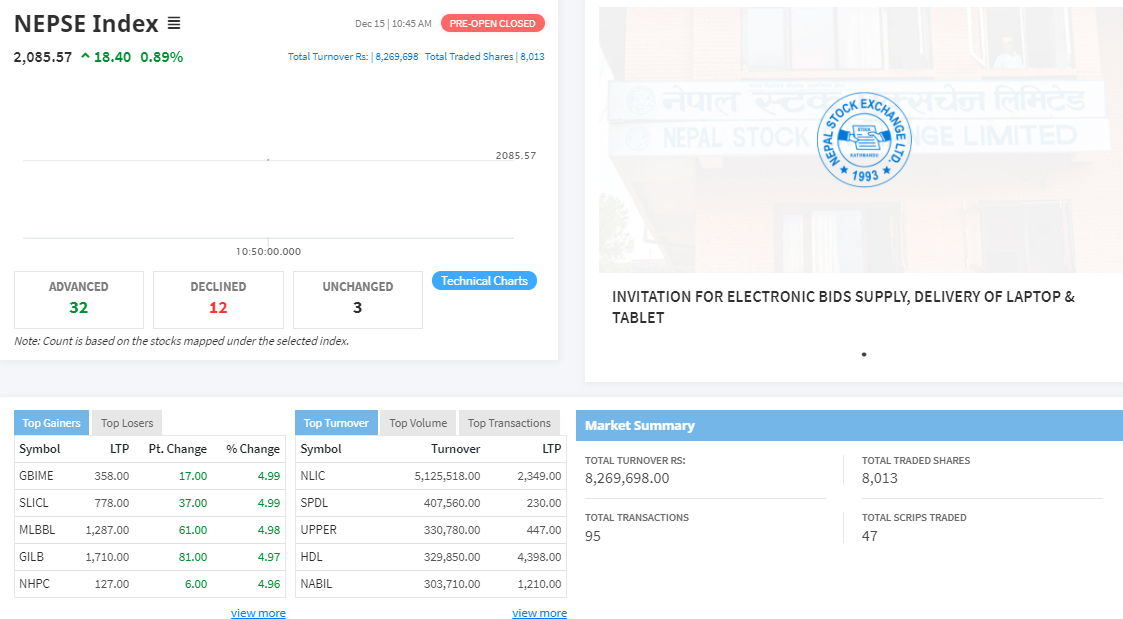Click the DECLINED count box
Viewport: 1123px width, 619px height.
pos(218,299)
